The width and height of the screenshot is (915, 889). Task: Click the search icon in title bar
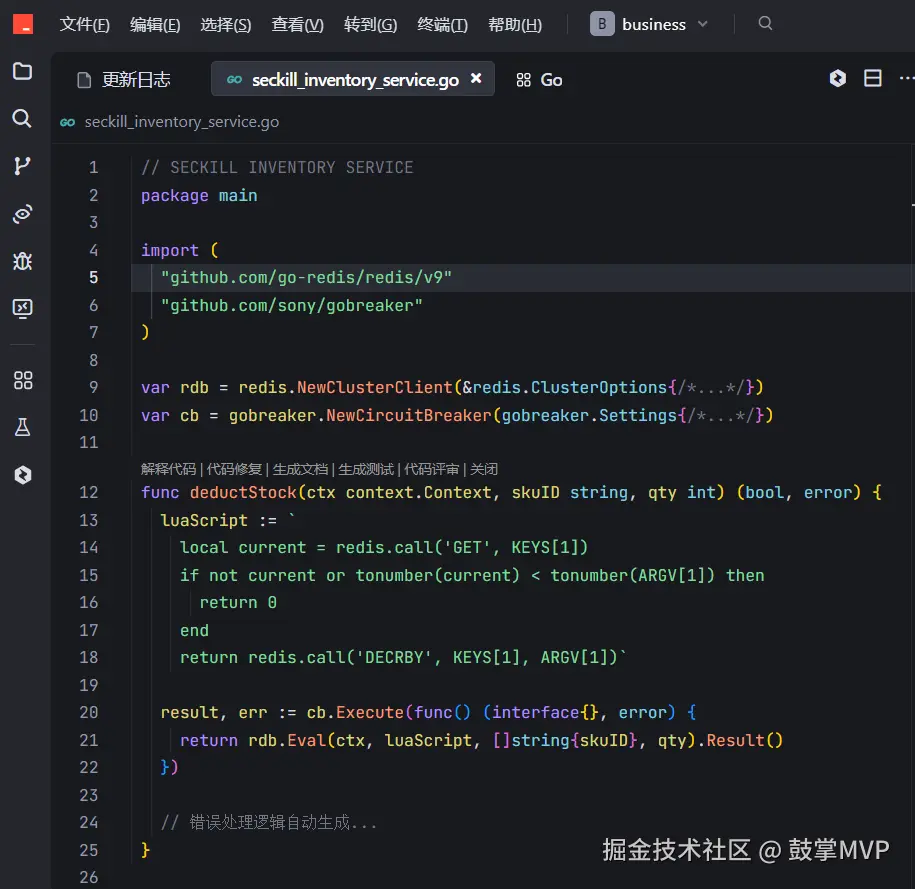click(765, 23)
